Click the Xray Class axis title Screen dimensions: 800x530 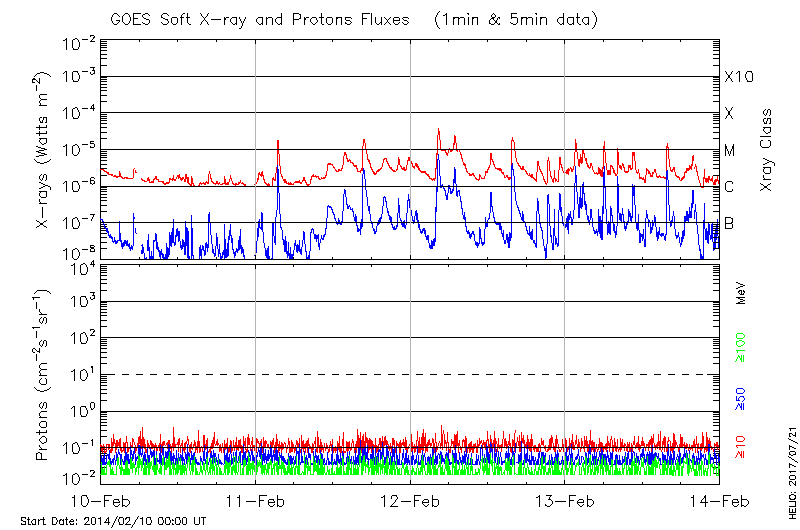(767, 150)
